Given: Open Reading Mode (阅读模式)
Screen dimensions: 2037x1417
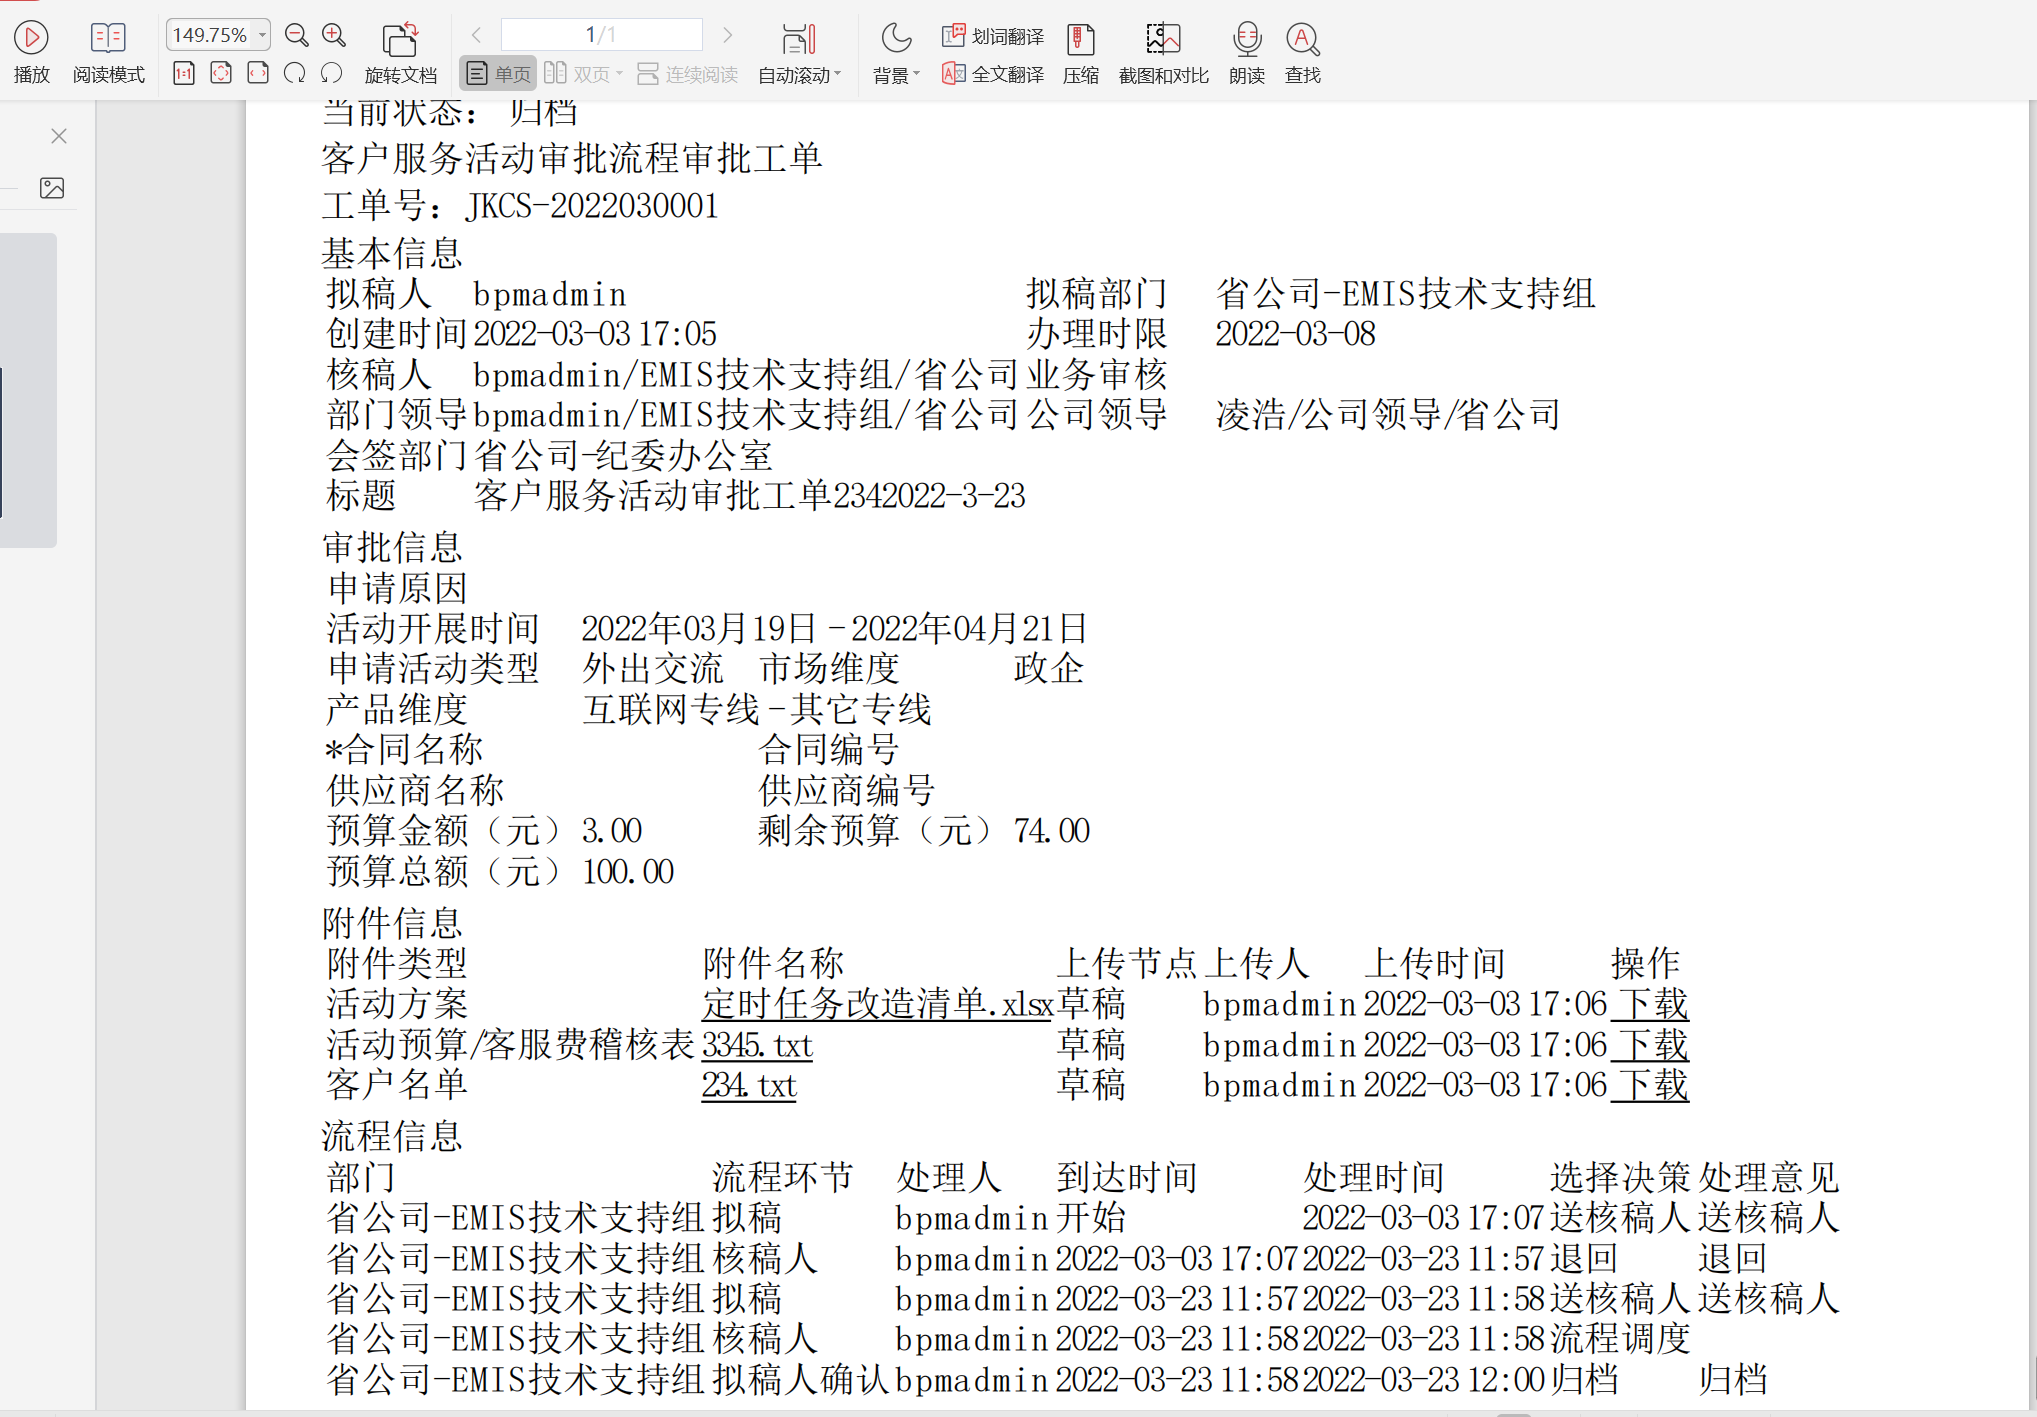Looking at the screenshot, I should coord(108,39).
